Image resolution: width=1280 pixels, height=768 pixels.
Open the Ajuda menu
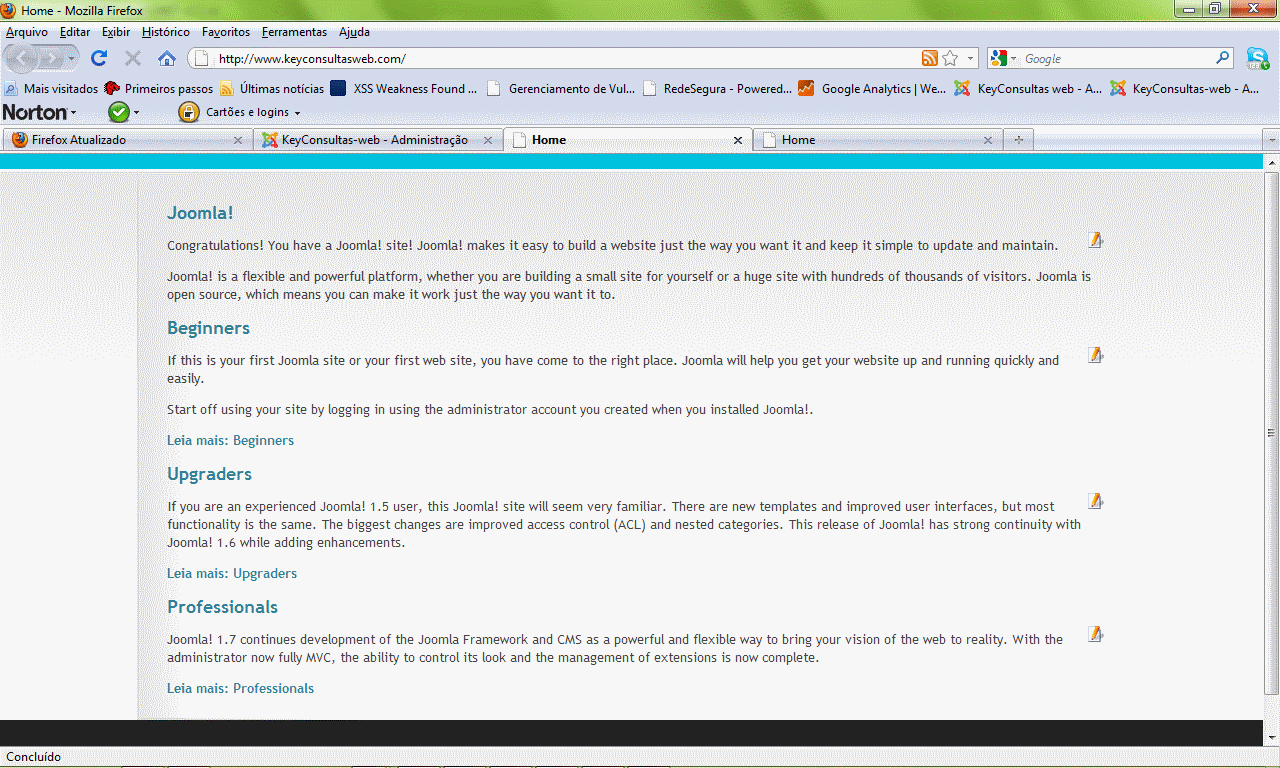(x=354, y=32)
